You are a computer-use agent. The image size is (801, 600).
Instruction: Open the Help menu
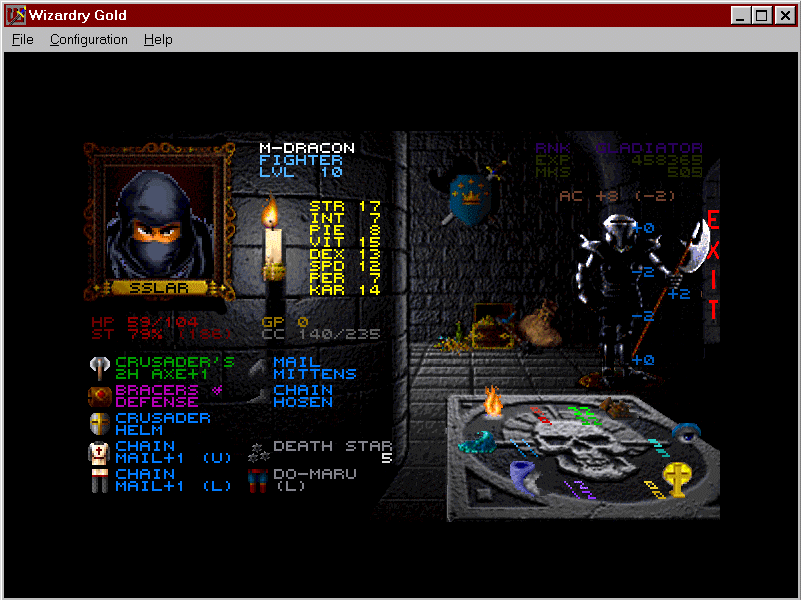(x=158, y=39)
